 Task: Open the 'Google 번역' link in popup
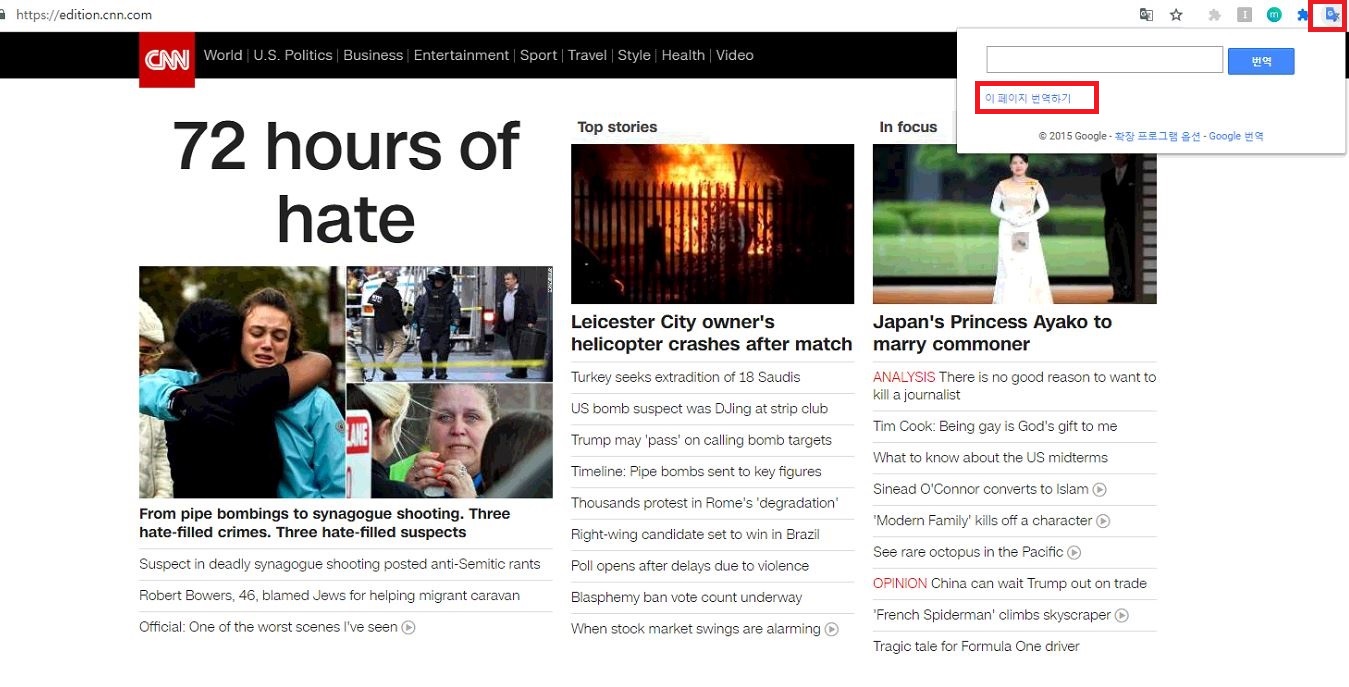[x=1236, y=136]
